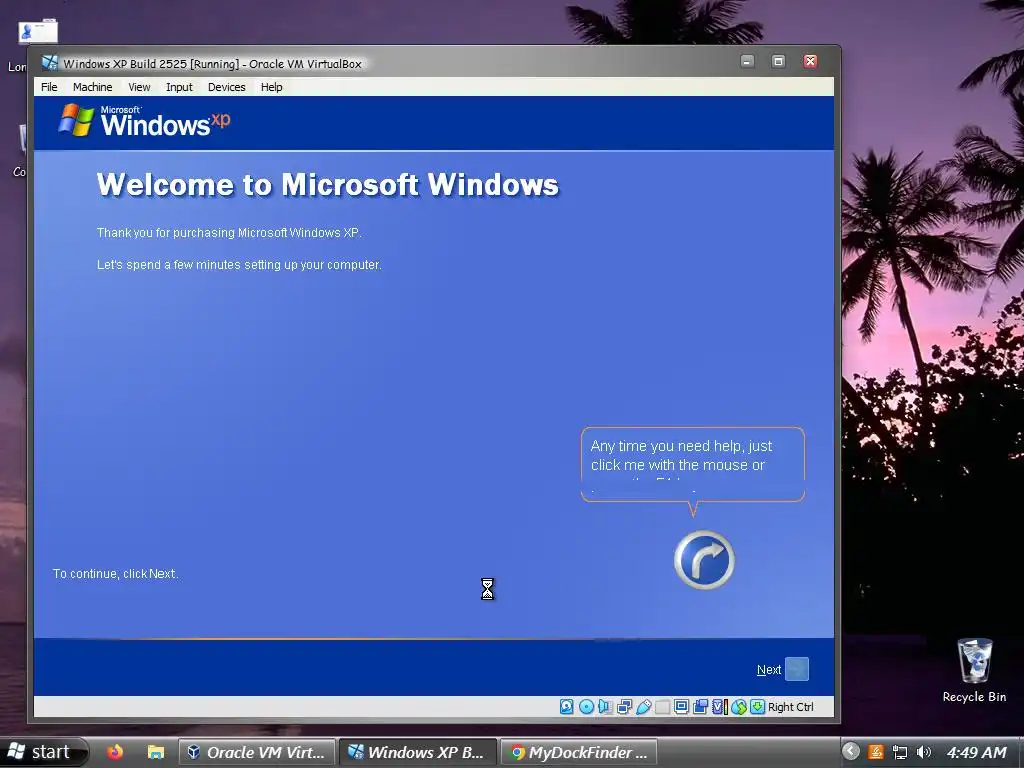Click the 'Right Ctrl' host key label
The width and height of the screenshot is (1024, 768).
tap(791, 707)
